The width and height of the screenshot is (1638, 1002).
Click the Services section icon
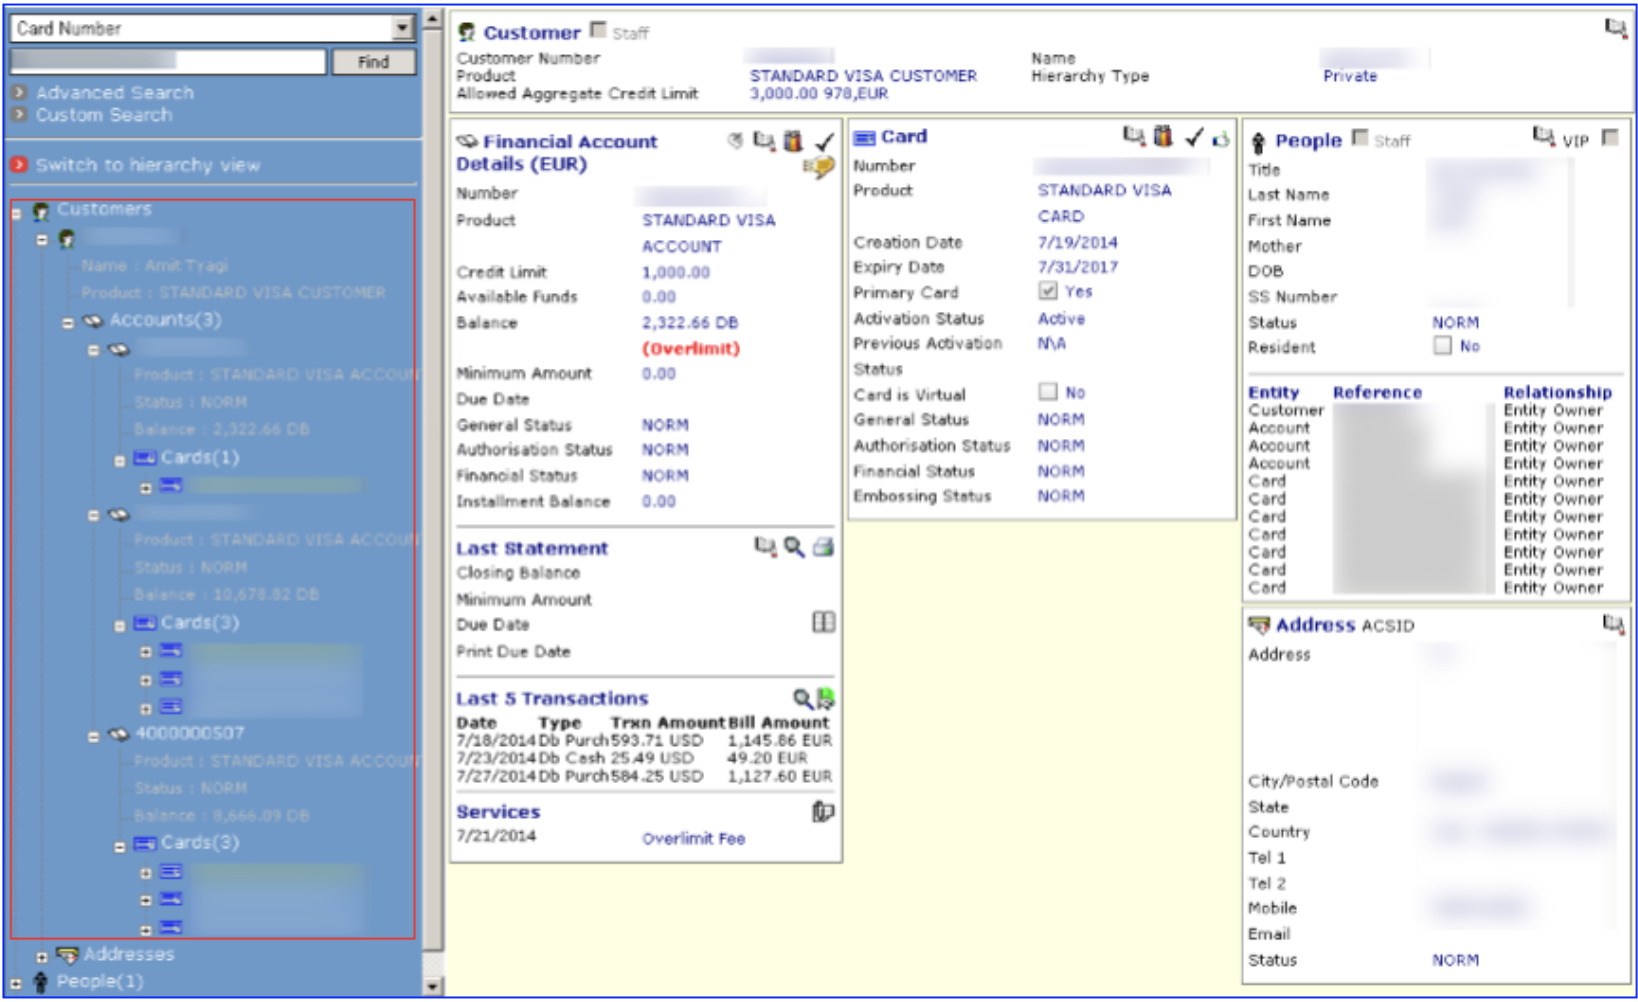pos(822,811)
